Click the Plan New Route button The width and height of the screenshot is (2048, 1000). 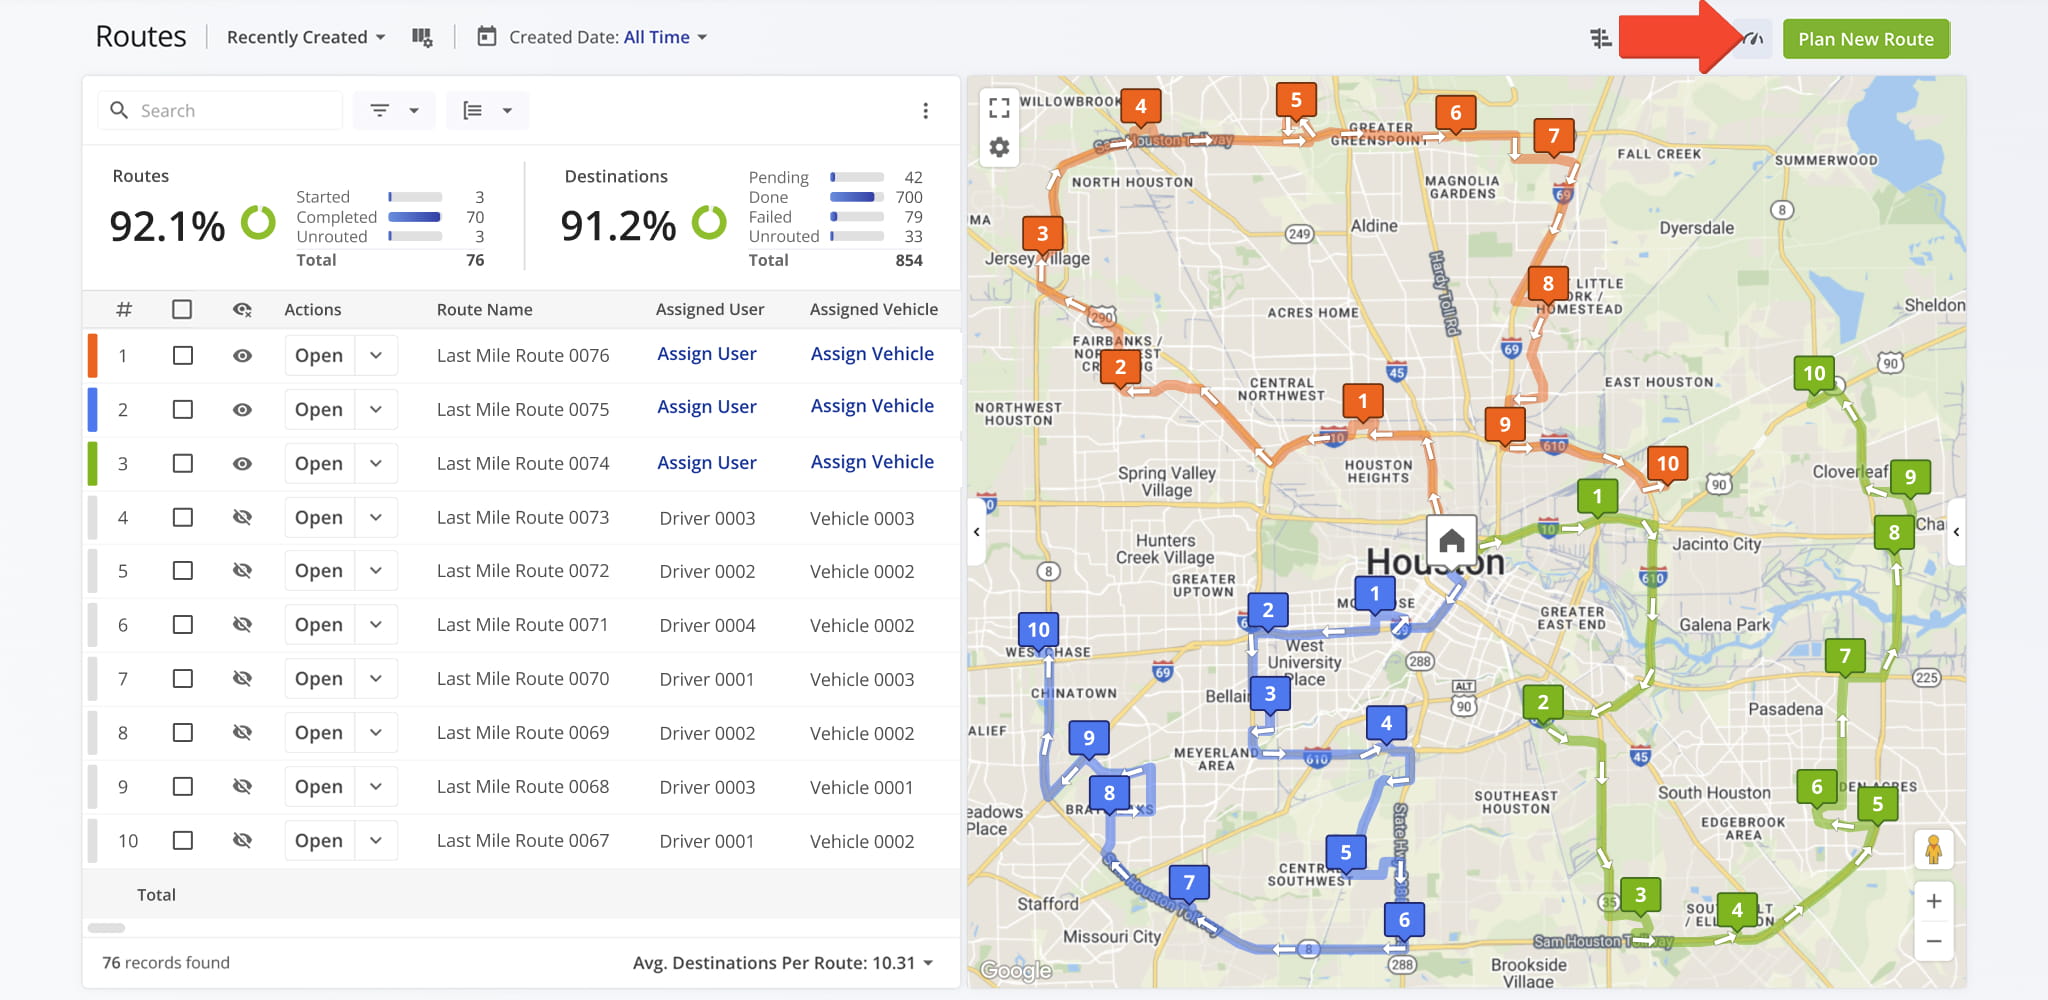coord(1865,39)
